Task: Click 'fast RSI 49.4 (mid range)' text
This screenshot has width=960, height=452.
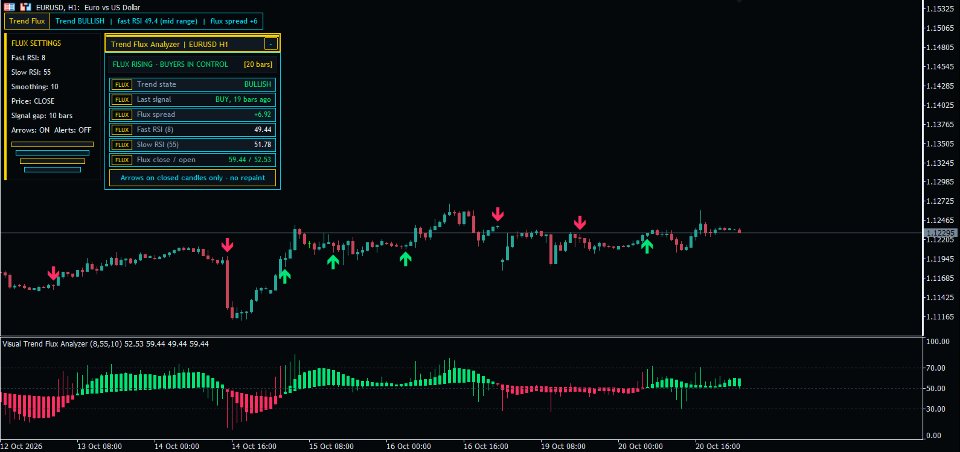Action: point(157,21)
